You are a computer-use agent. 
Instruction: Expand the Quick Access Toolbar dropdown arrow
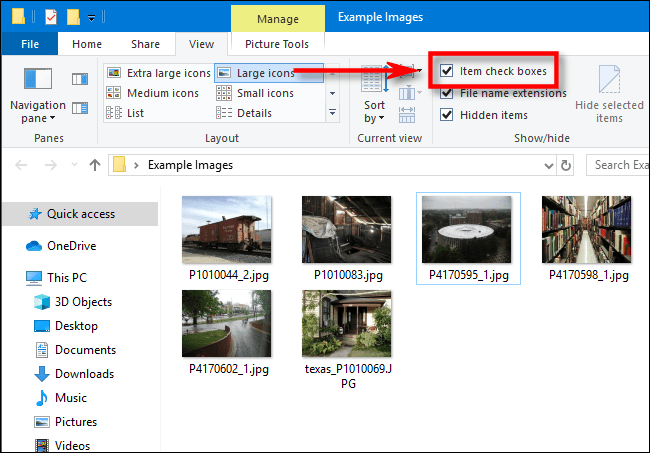92,17
